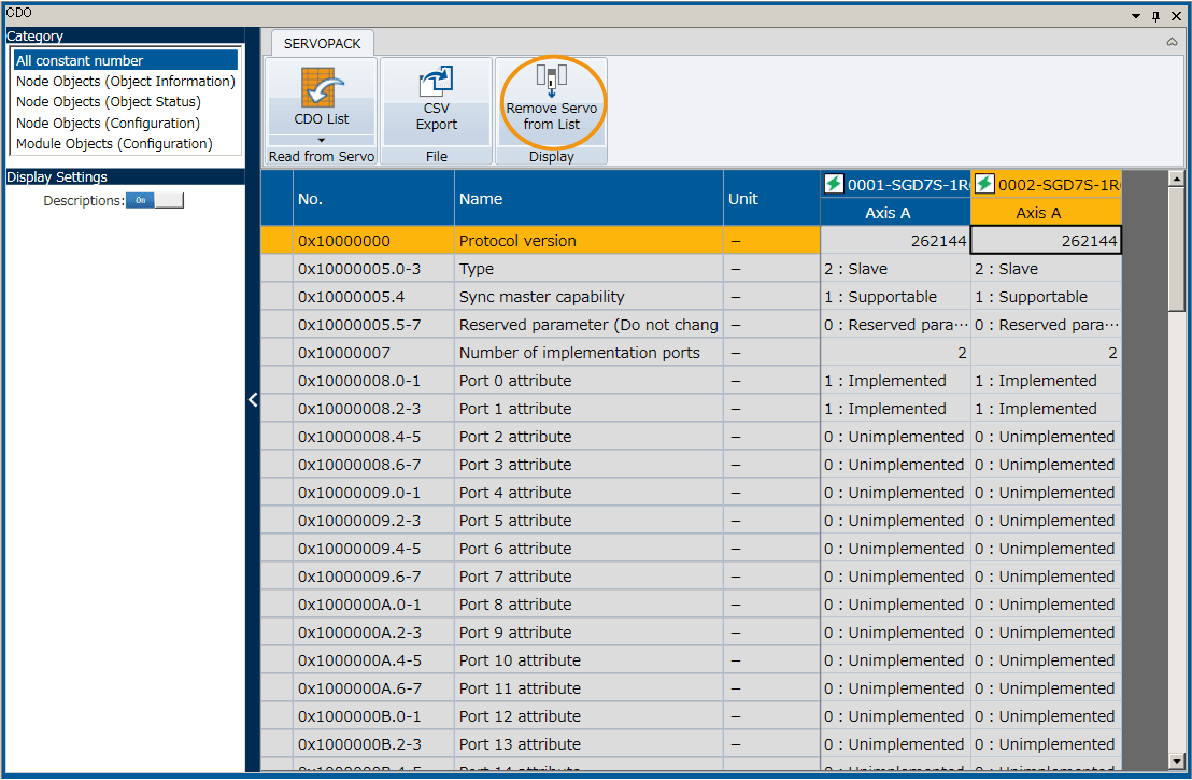1192x780 pixels.
Task: Collapse the ribbon with the top-right chevron
Action: tap(1171, 43)
